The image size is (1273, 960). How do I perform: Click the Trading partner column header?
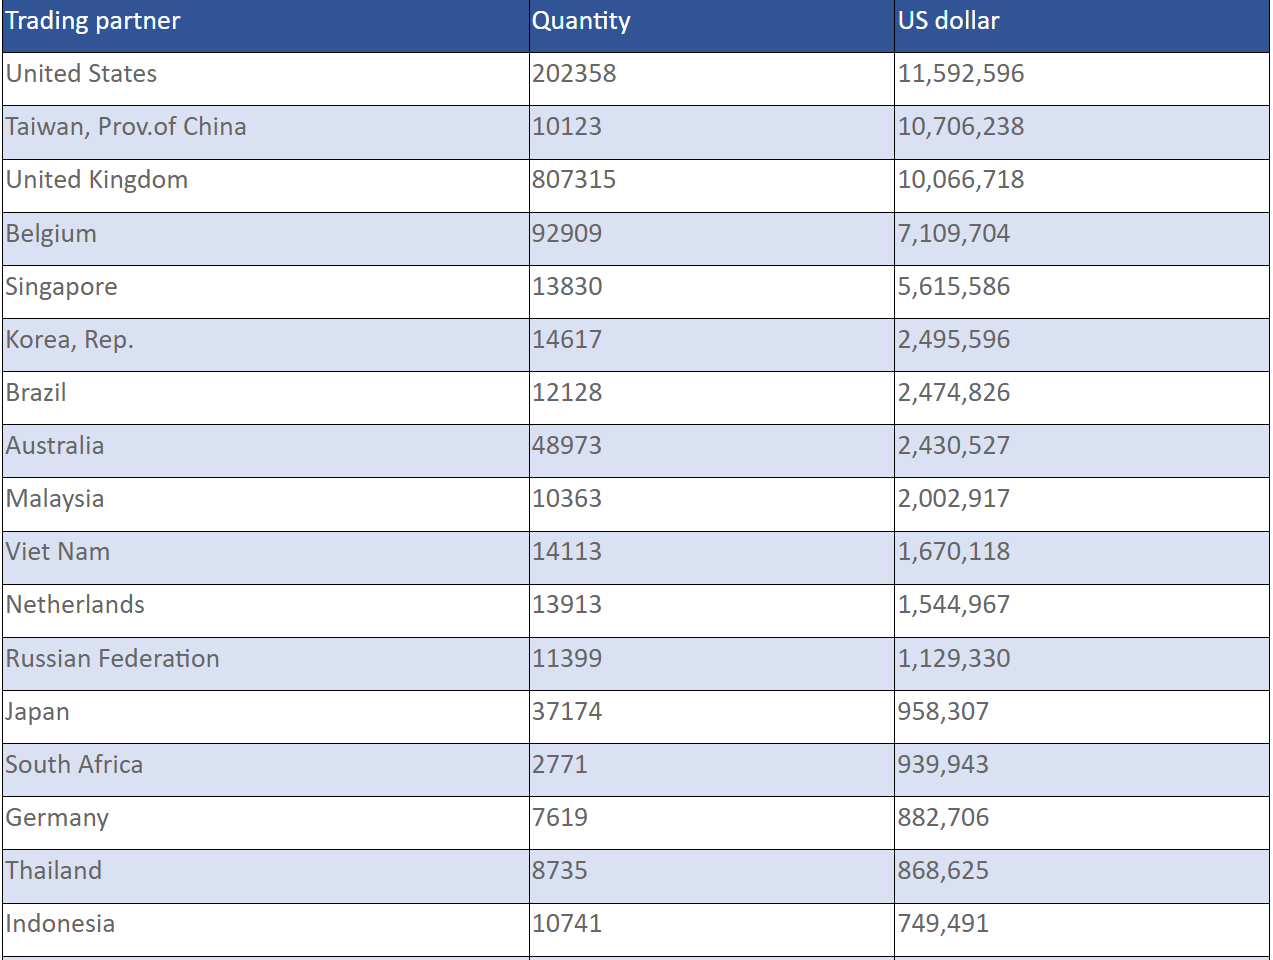[93, 21]
